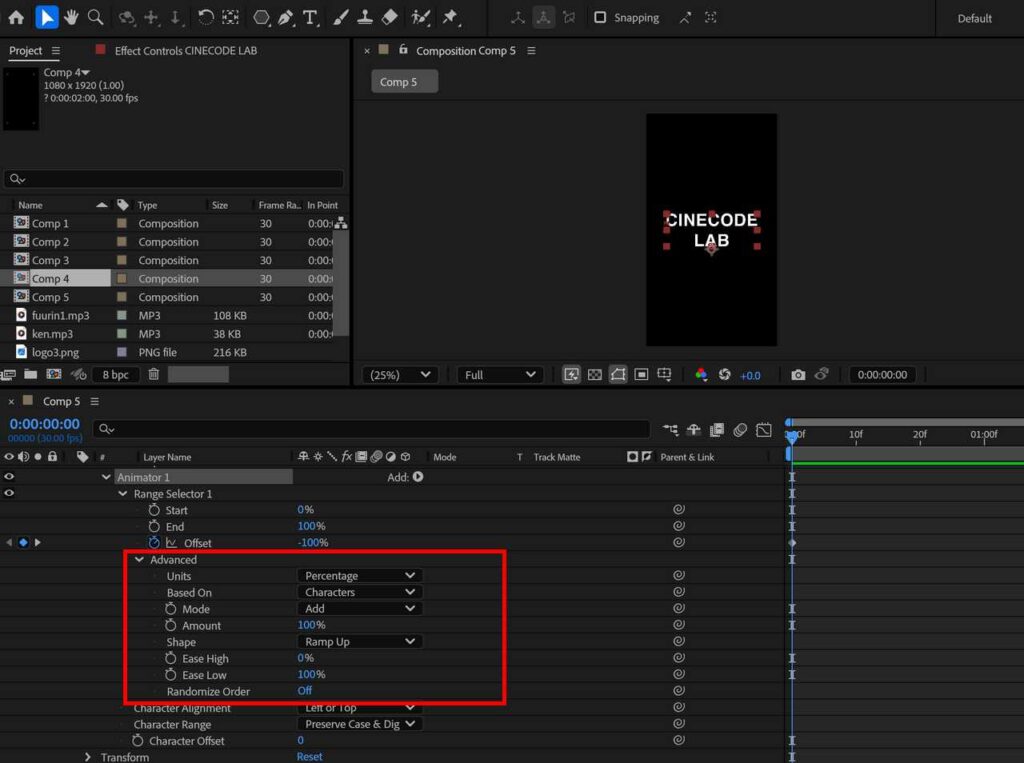
Task: Enable stopwatch for Ease High
Action: (170, 658)
